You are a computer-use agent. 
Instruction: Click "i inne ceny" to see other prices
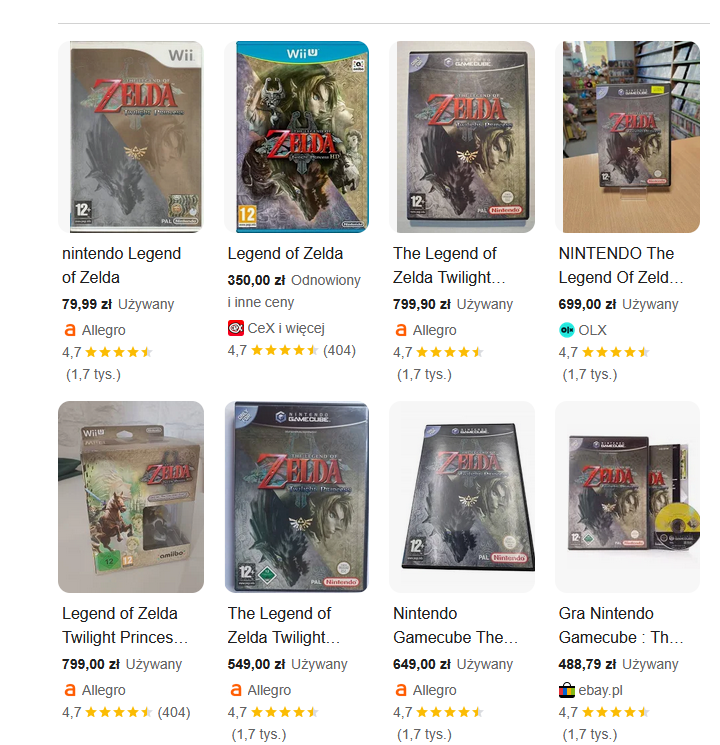[260, 302]
